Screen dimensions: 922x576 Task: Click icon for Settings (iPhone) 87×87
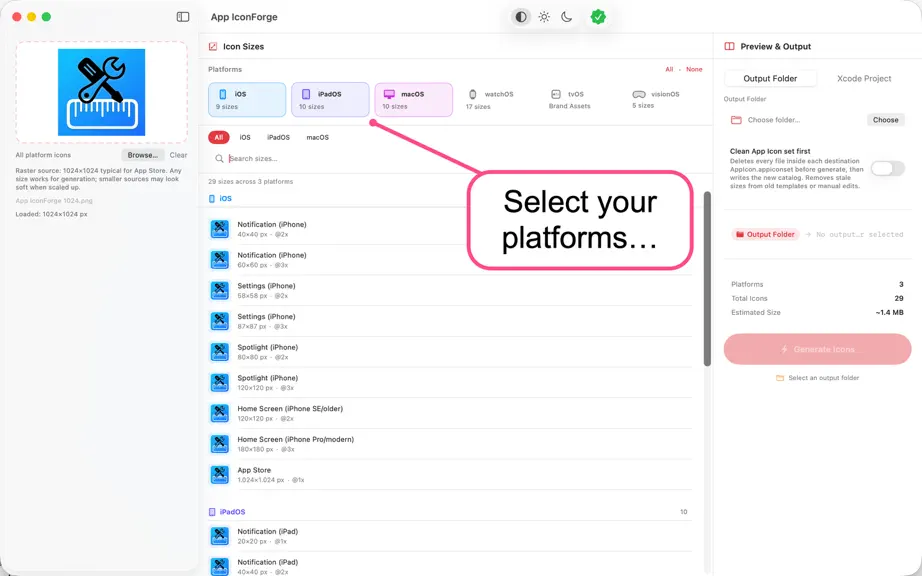click(220, 322)
